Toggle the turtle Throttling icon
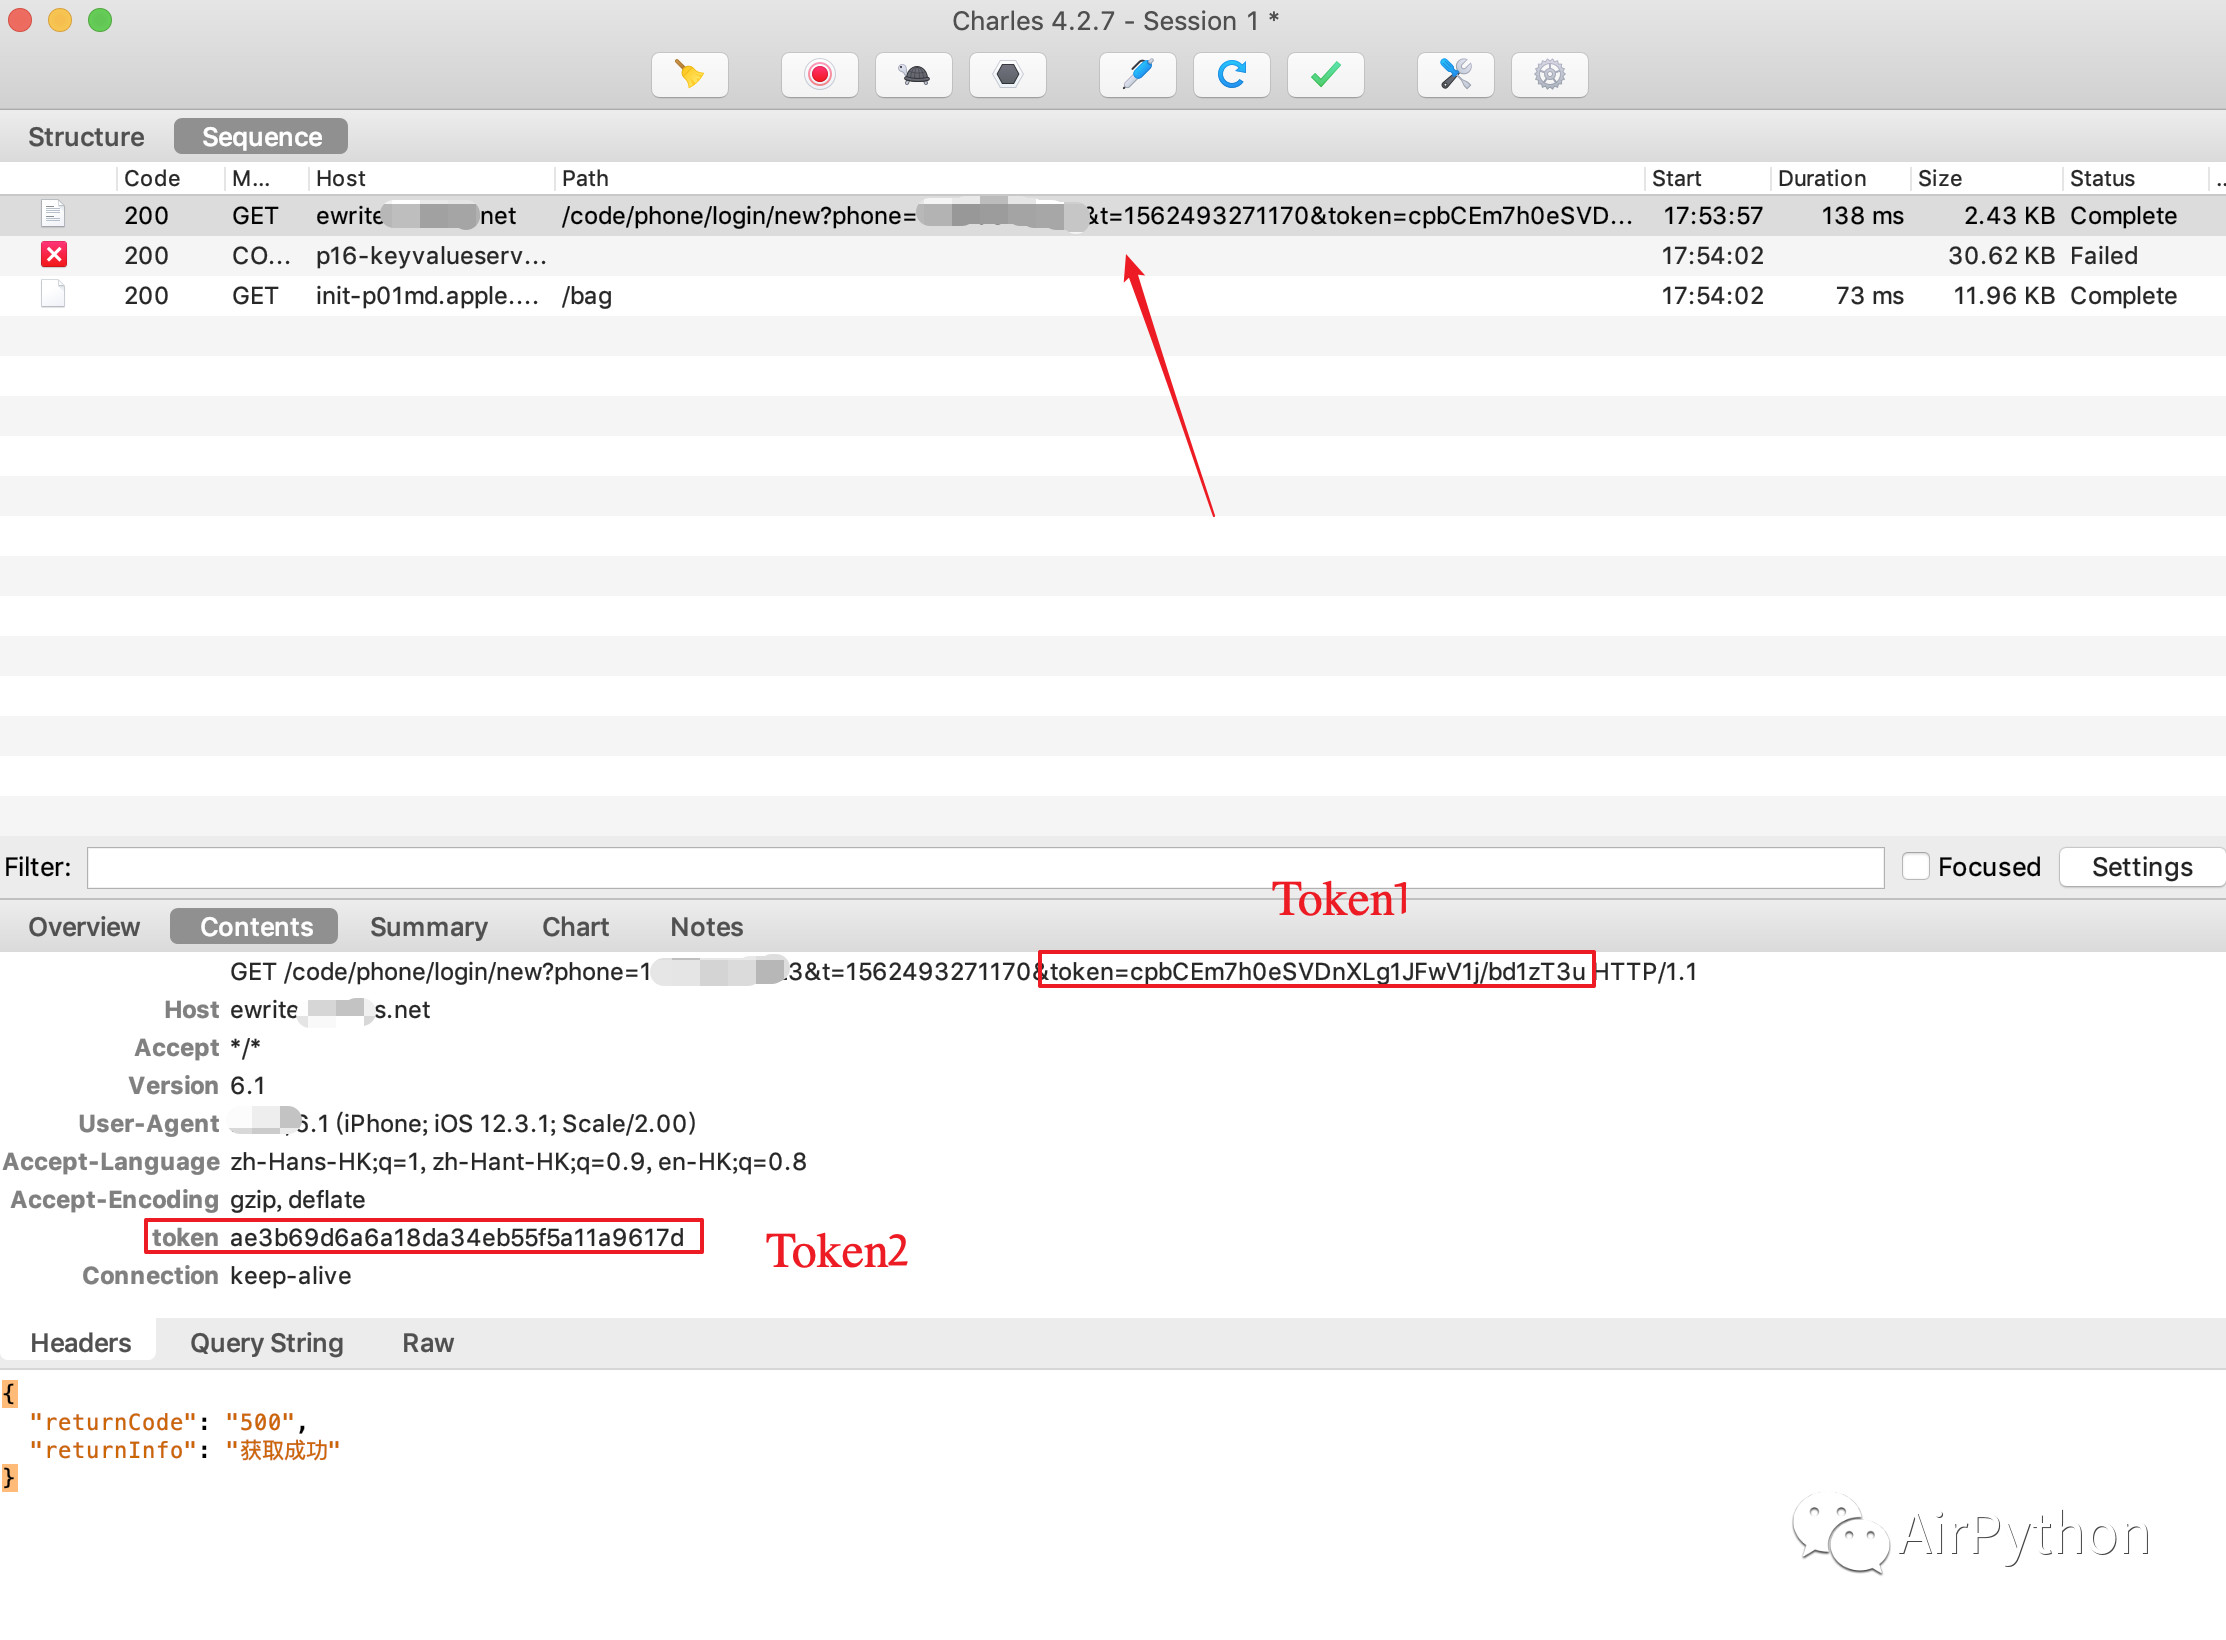 (x=913, y=75)
